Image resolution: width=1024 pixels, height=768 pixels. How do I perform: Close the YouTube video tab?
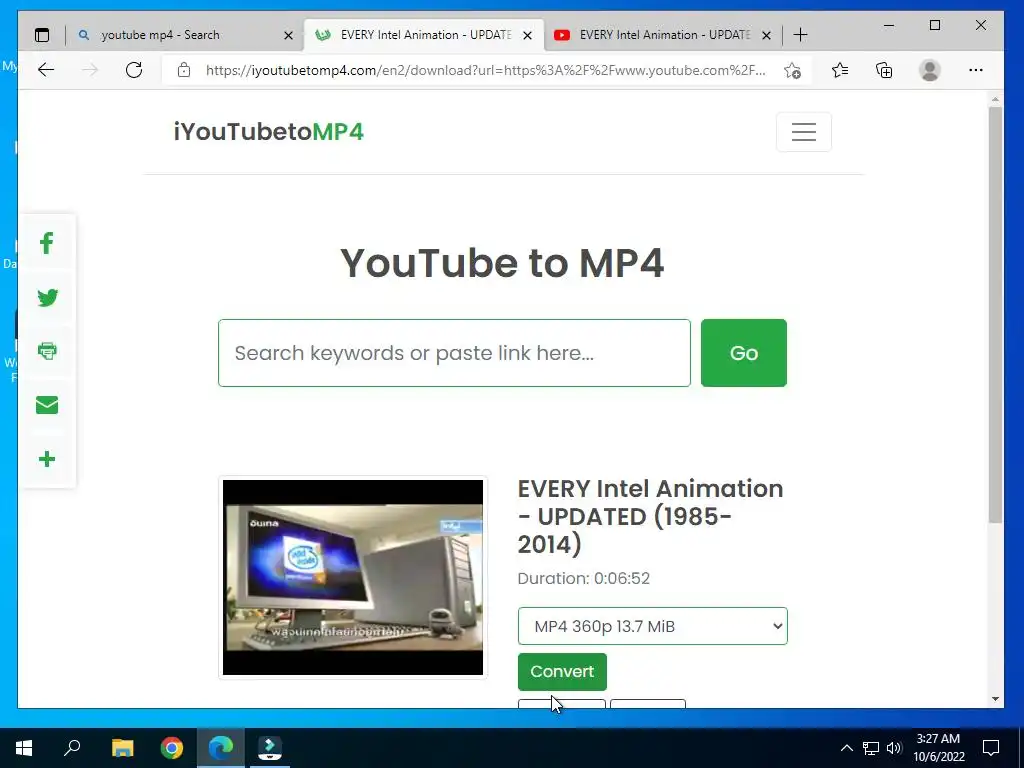767,35
